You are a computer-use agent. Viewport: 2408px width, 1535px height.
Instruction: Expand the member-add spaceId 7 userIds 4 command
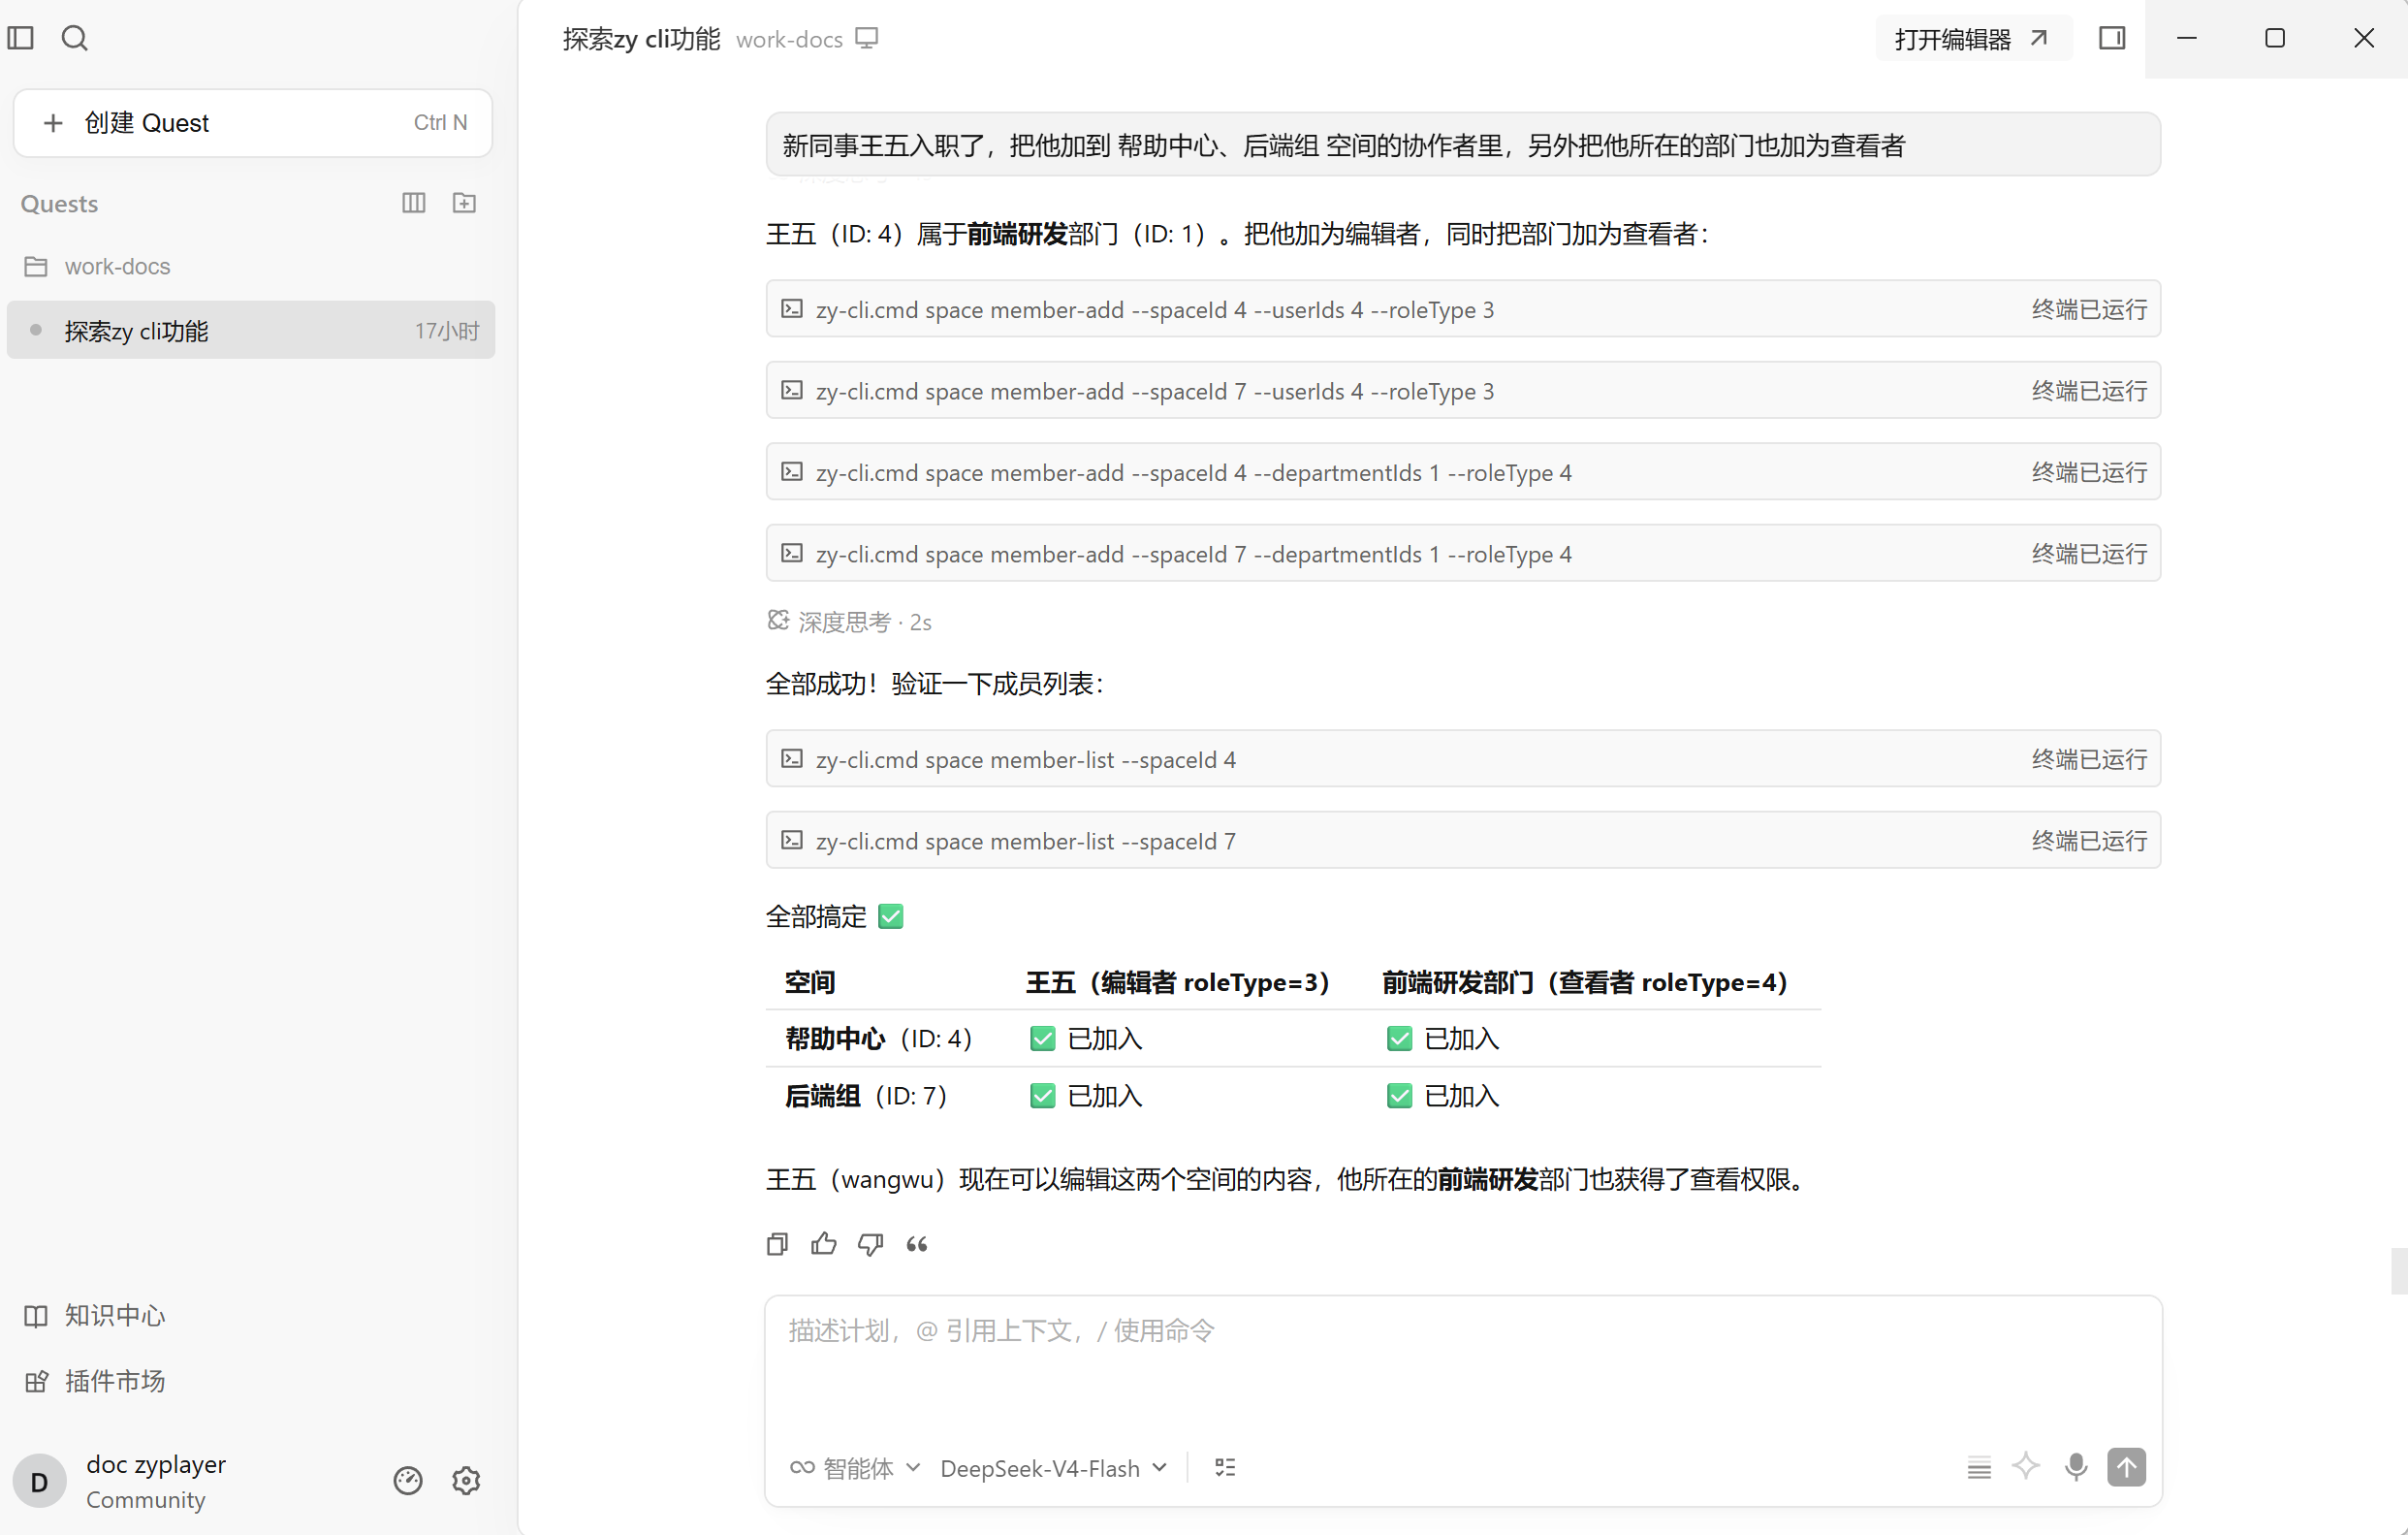tap(1463, 390)
